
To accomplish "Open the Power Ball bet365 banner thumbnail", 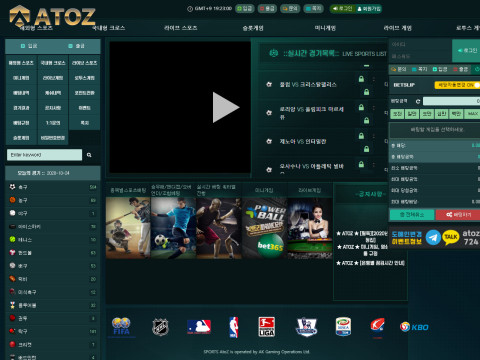I will click(x=264, y=228).
